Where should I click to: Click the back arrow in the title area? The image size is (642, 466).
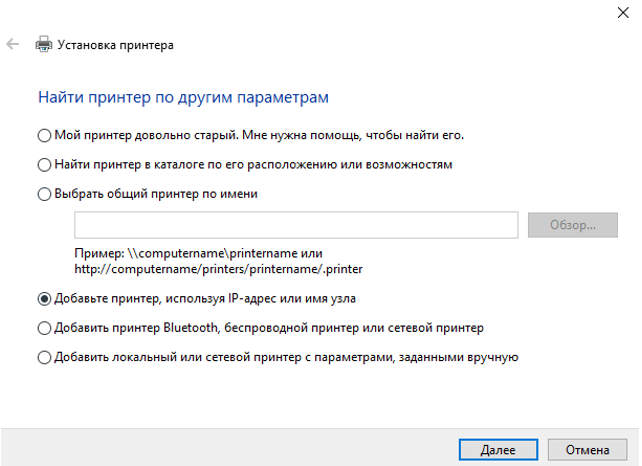[12, 45]
